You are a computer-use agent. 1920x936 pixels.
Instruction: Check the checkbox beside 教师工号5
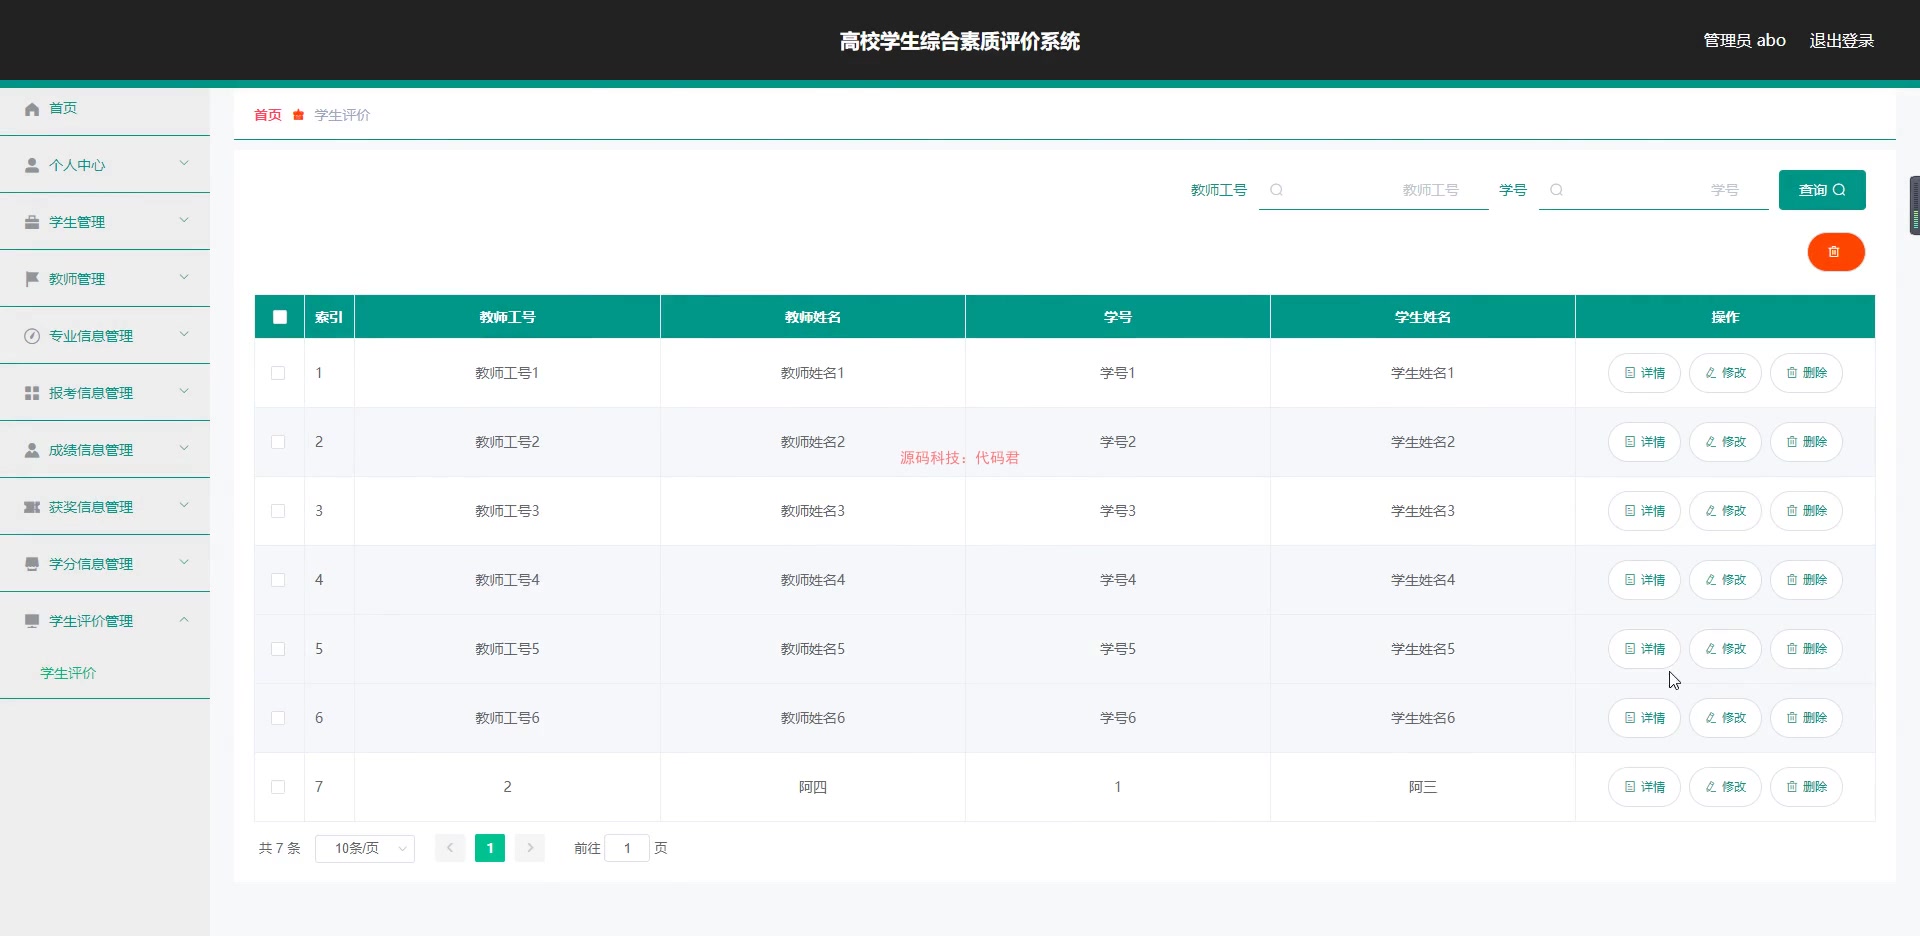[x=278, y=649]
